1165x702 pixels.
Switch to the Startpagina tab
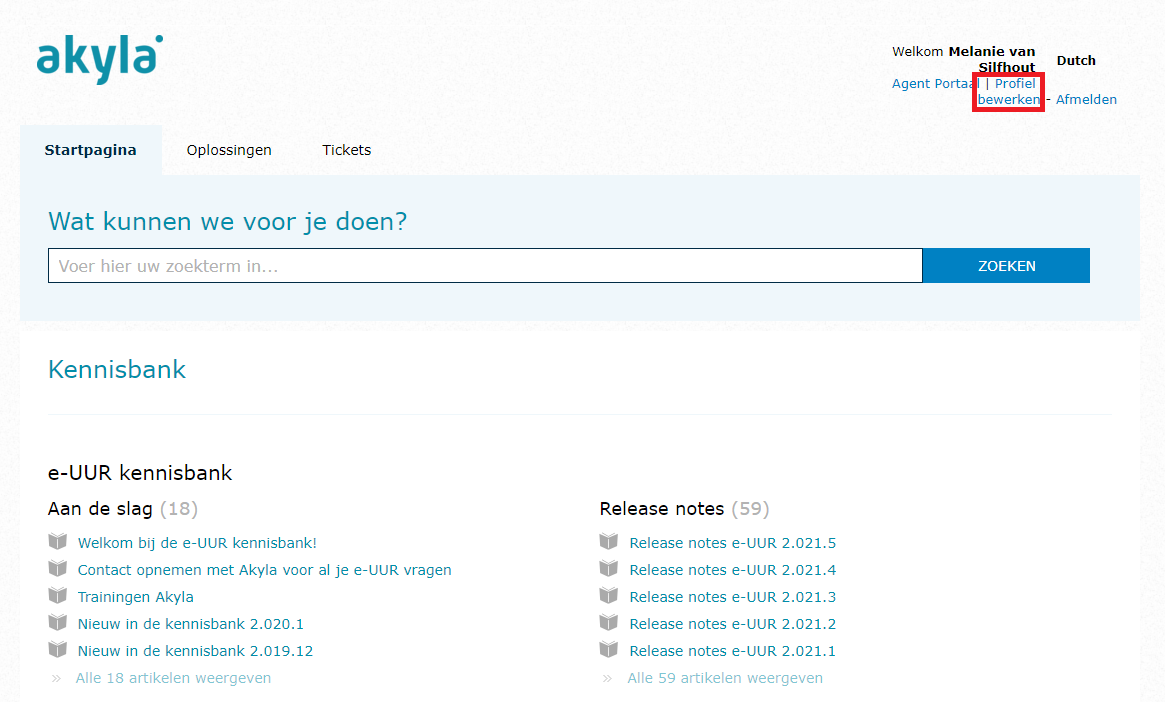point(91,150)
